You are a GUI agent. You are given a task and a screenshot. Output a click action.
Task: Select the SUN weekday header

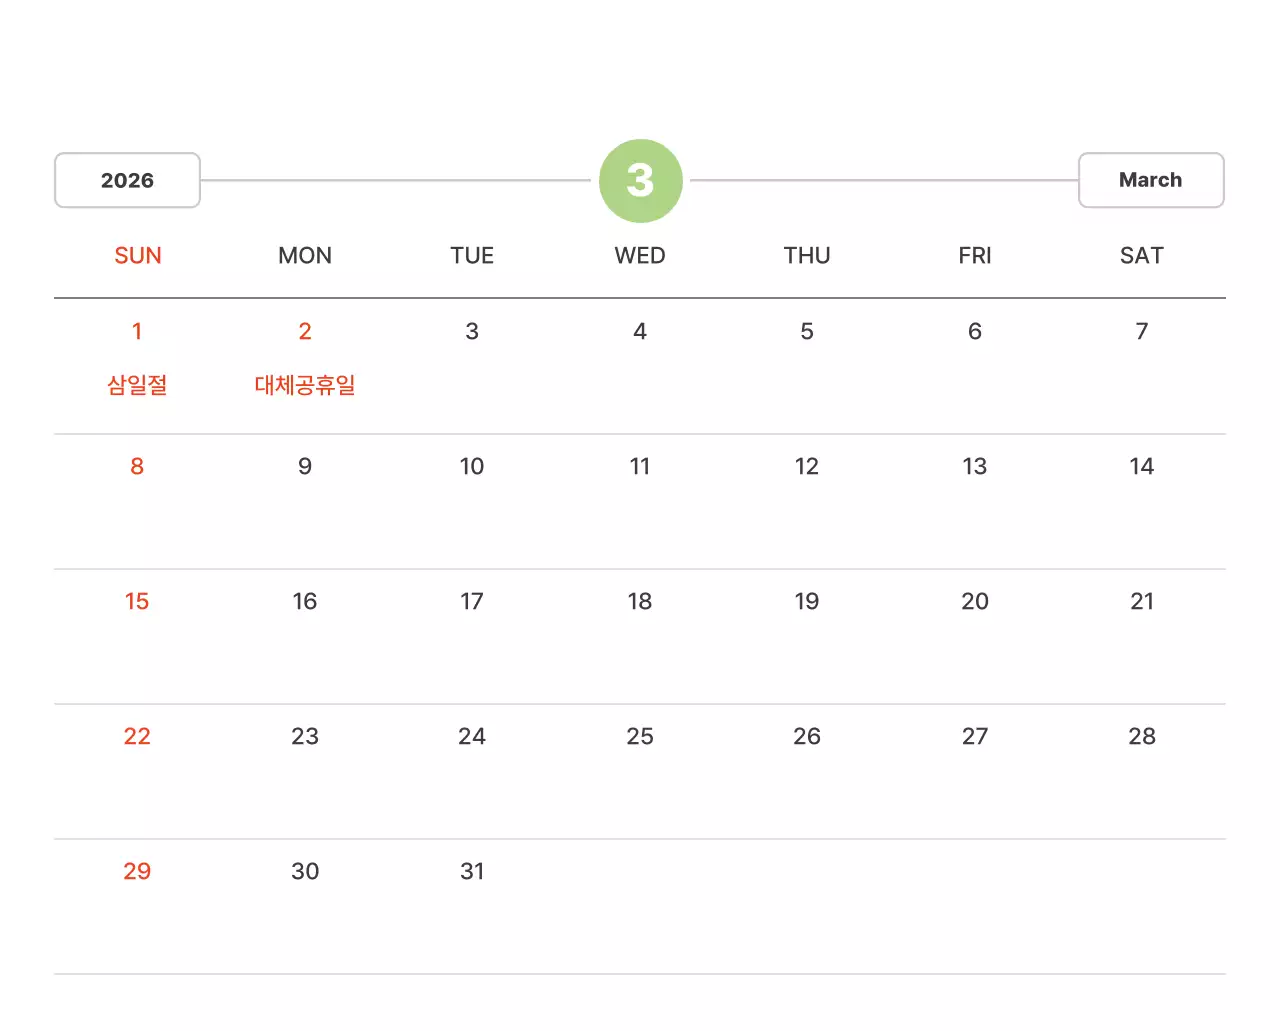pos(138,256)
